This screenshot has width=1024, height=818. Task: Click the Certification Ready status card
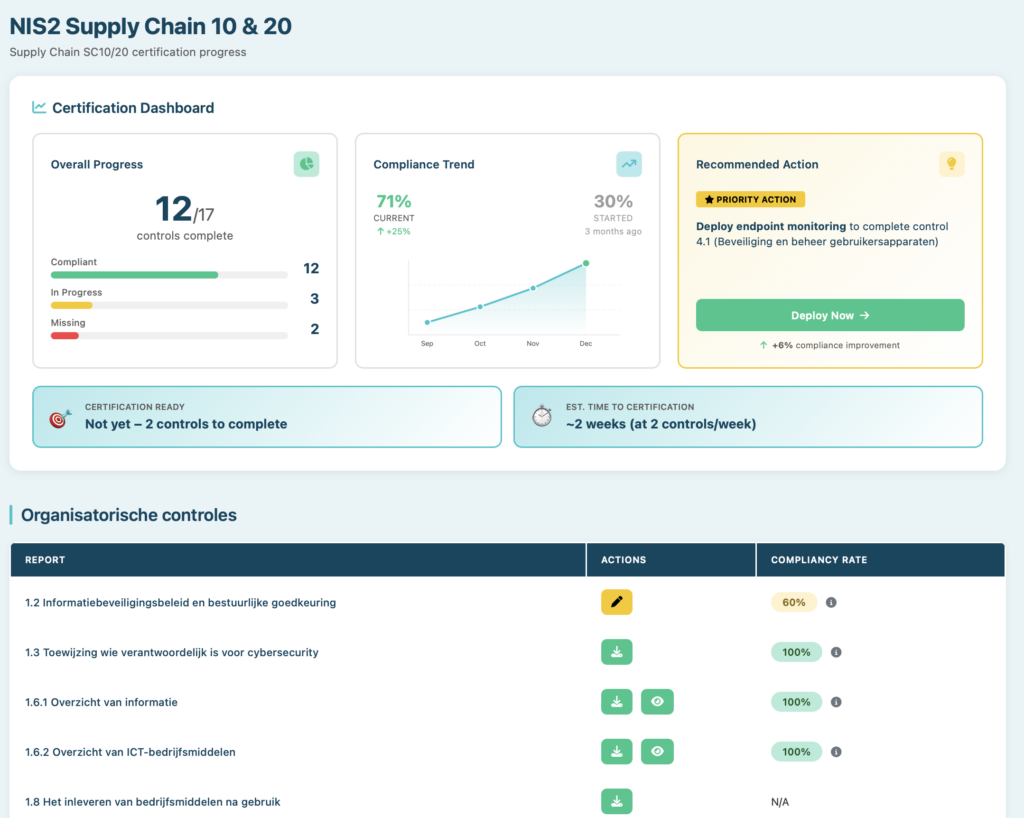pyautogui.click(x=267, y=417)
